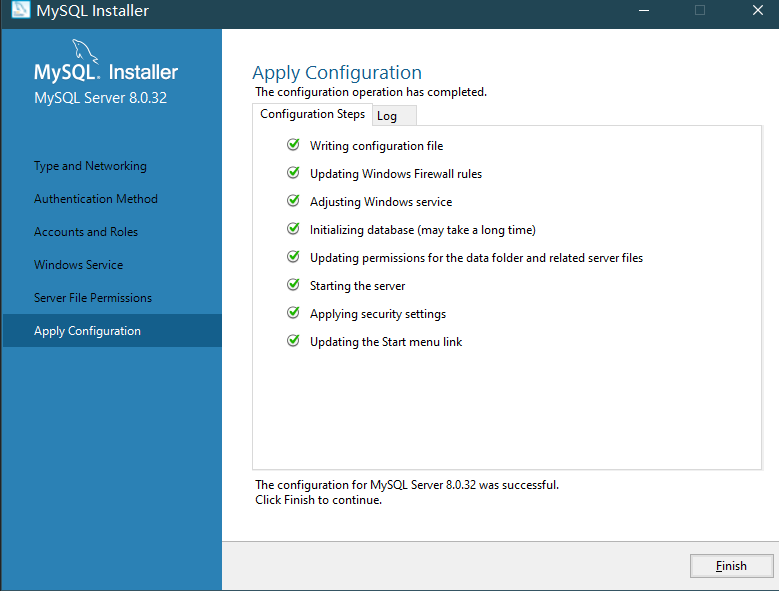The height and width of the screenshot is (591, 779).
Task: Click the Finish button
Action: (731, 566)
